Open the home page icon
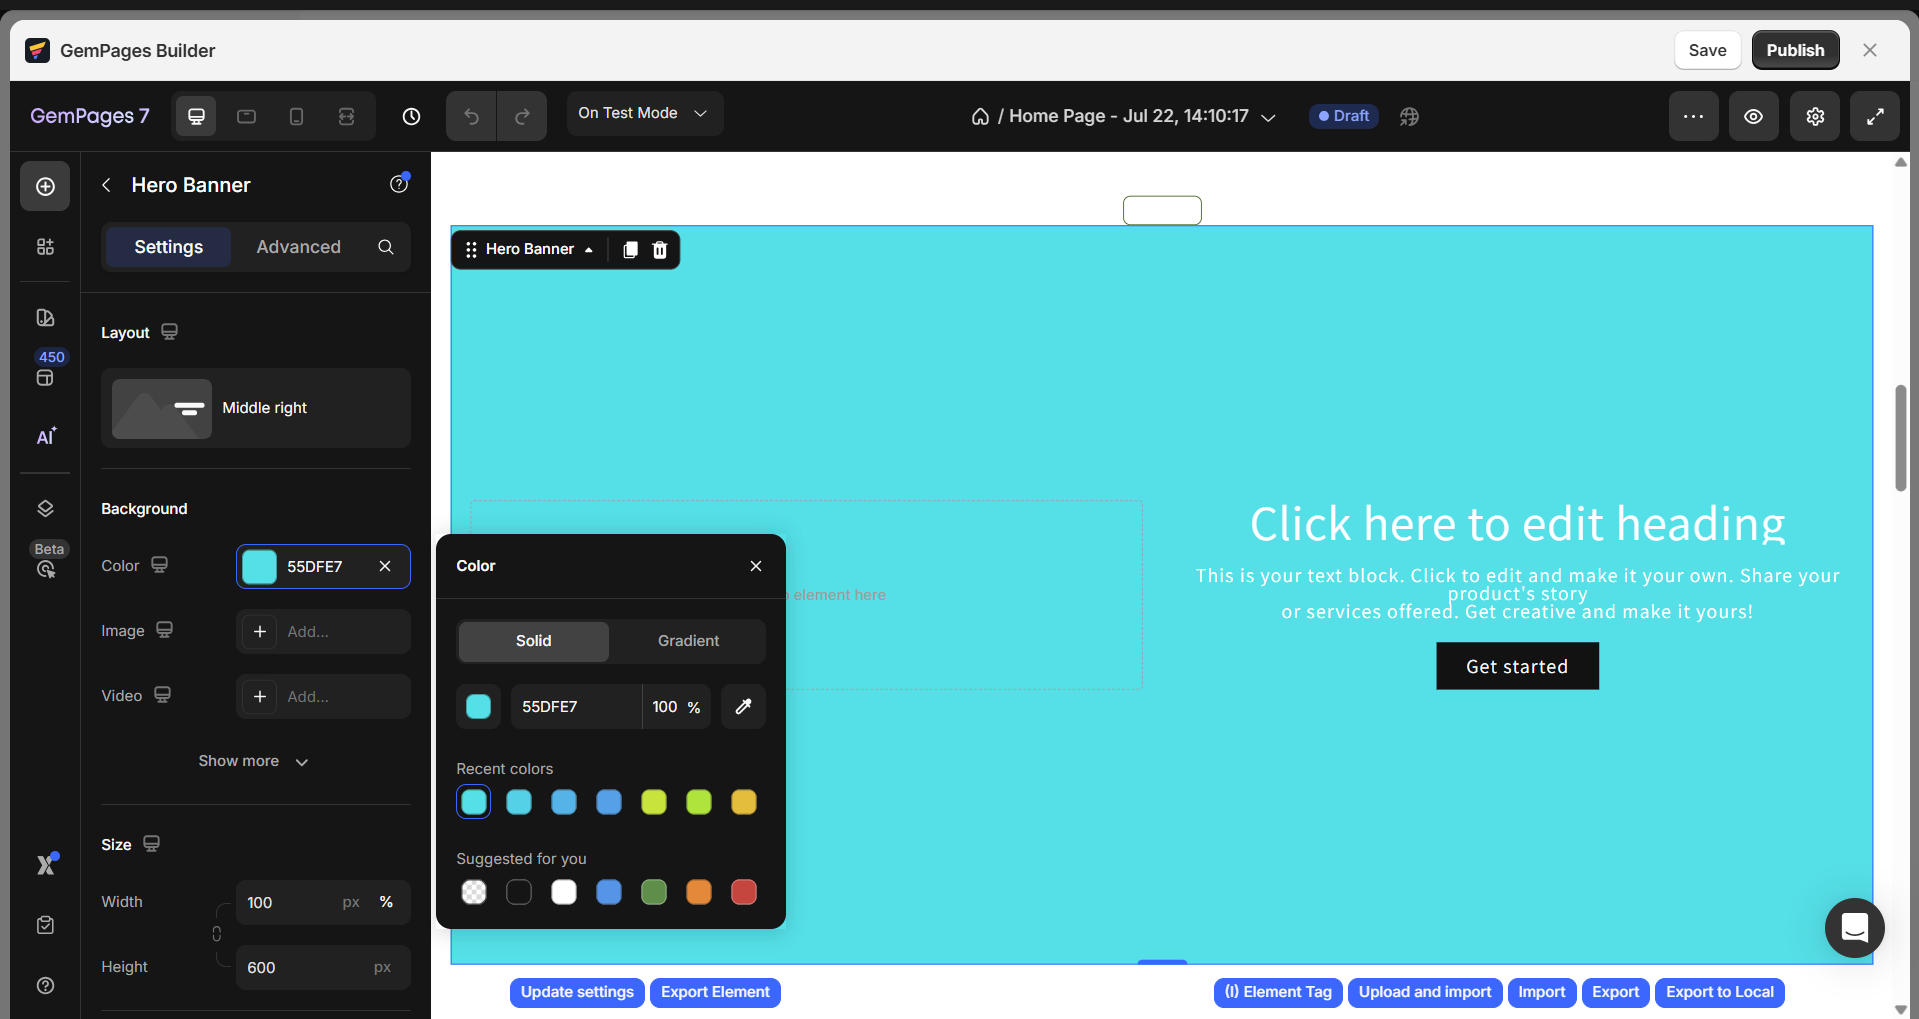This screenshot has height=1019, width=1919. click(980, 116)
